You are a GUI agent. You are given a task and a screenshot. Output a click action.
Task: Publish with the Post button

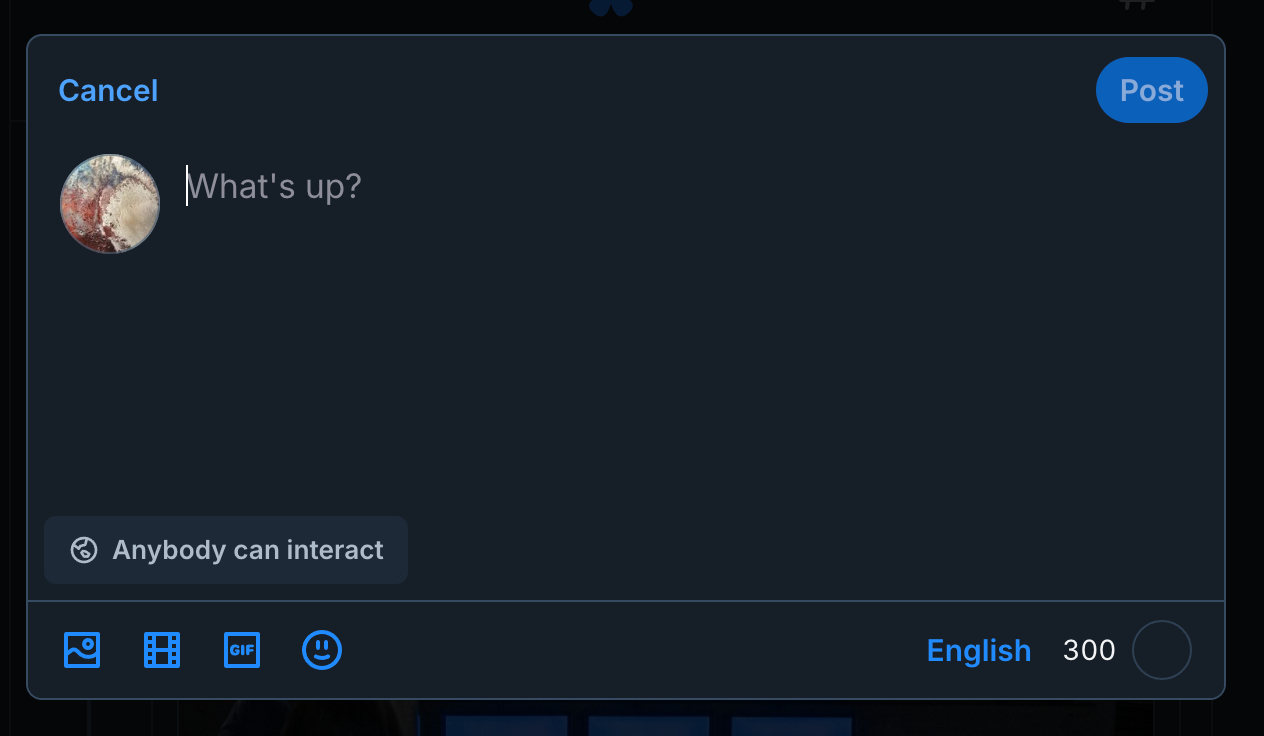1151,91
